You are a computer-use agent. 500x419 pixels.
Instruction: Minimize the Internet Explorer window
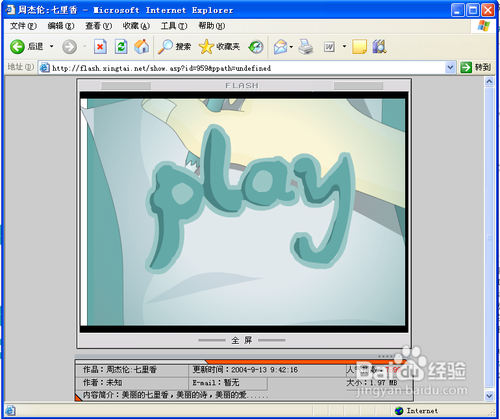click(458, 10)
